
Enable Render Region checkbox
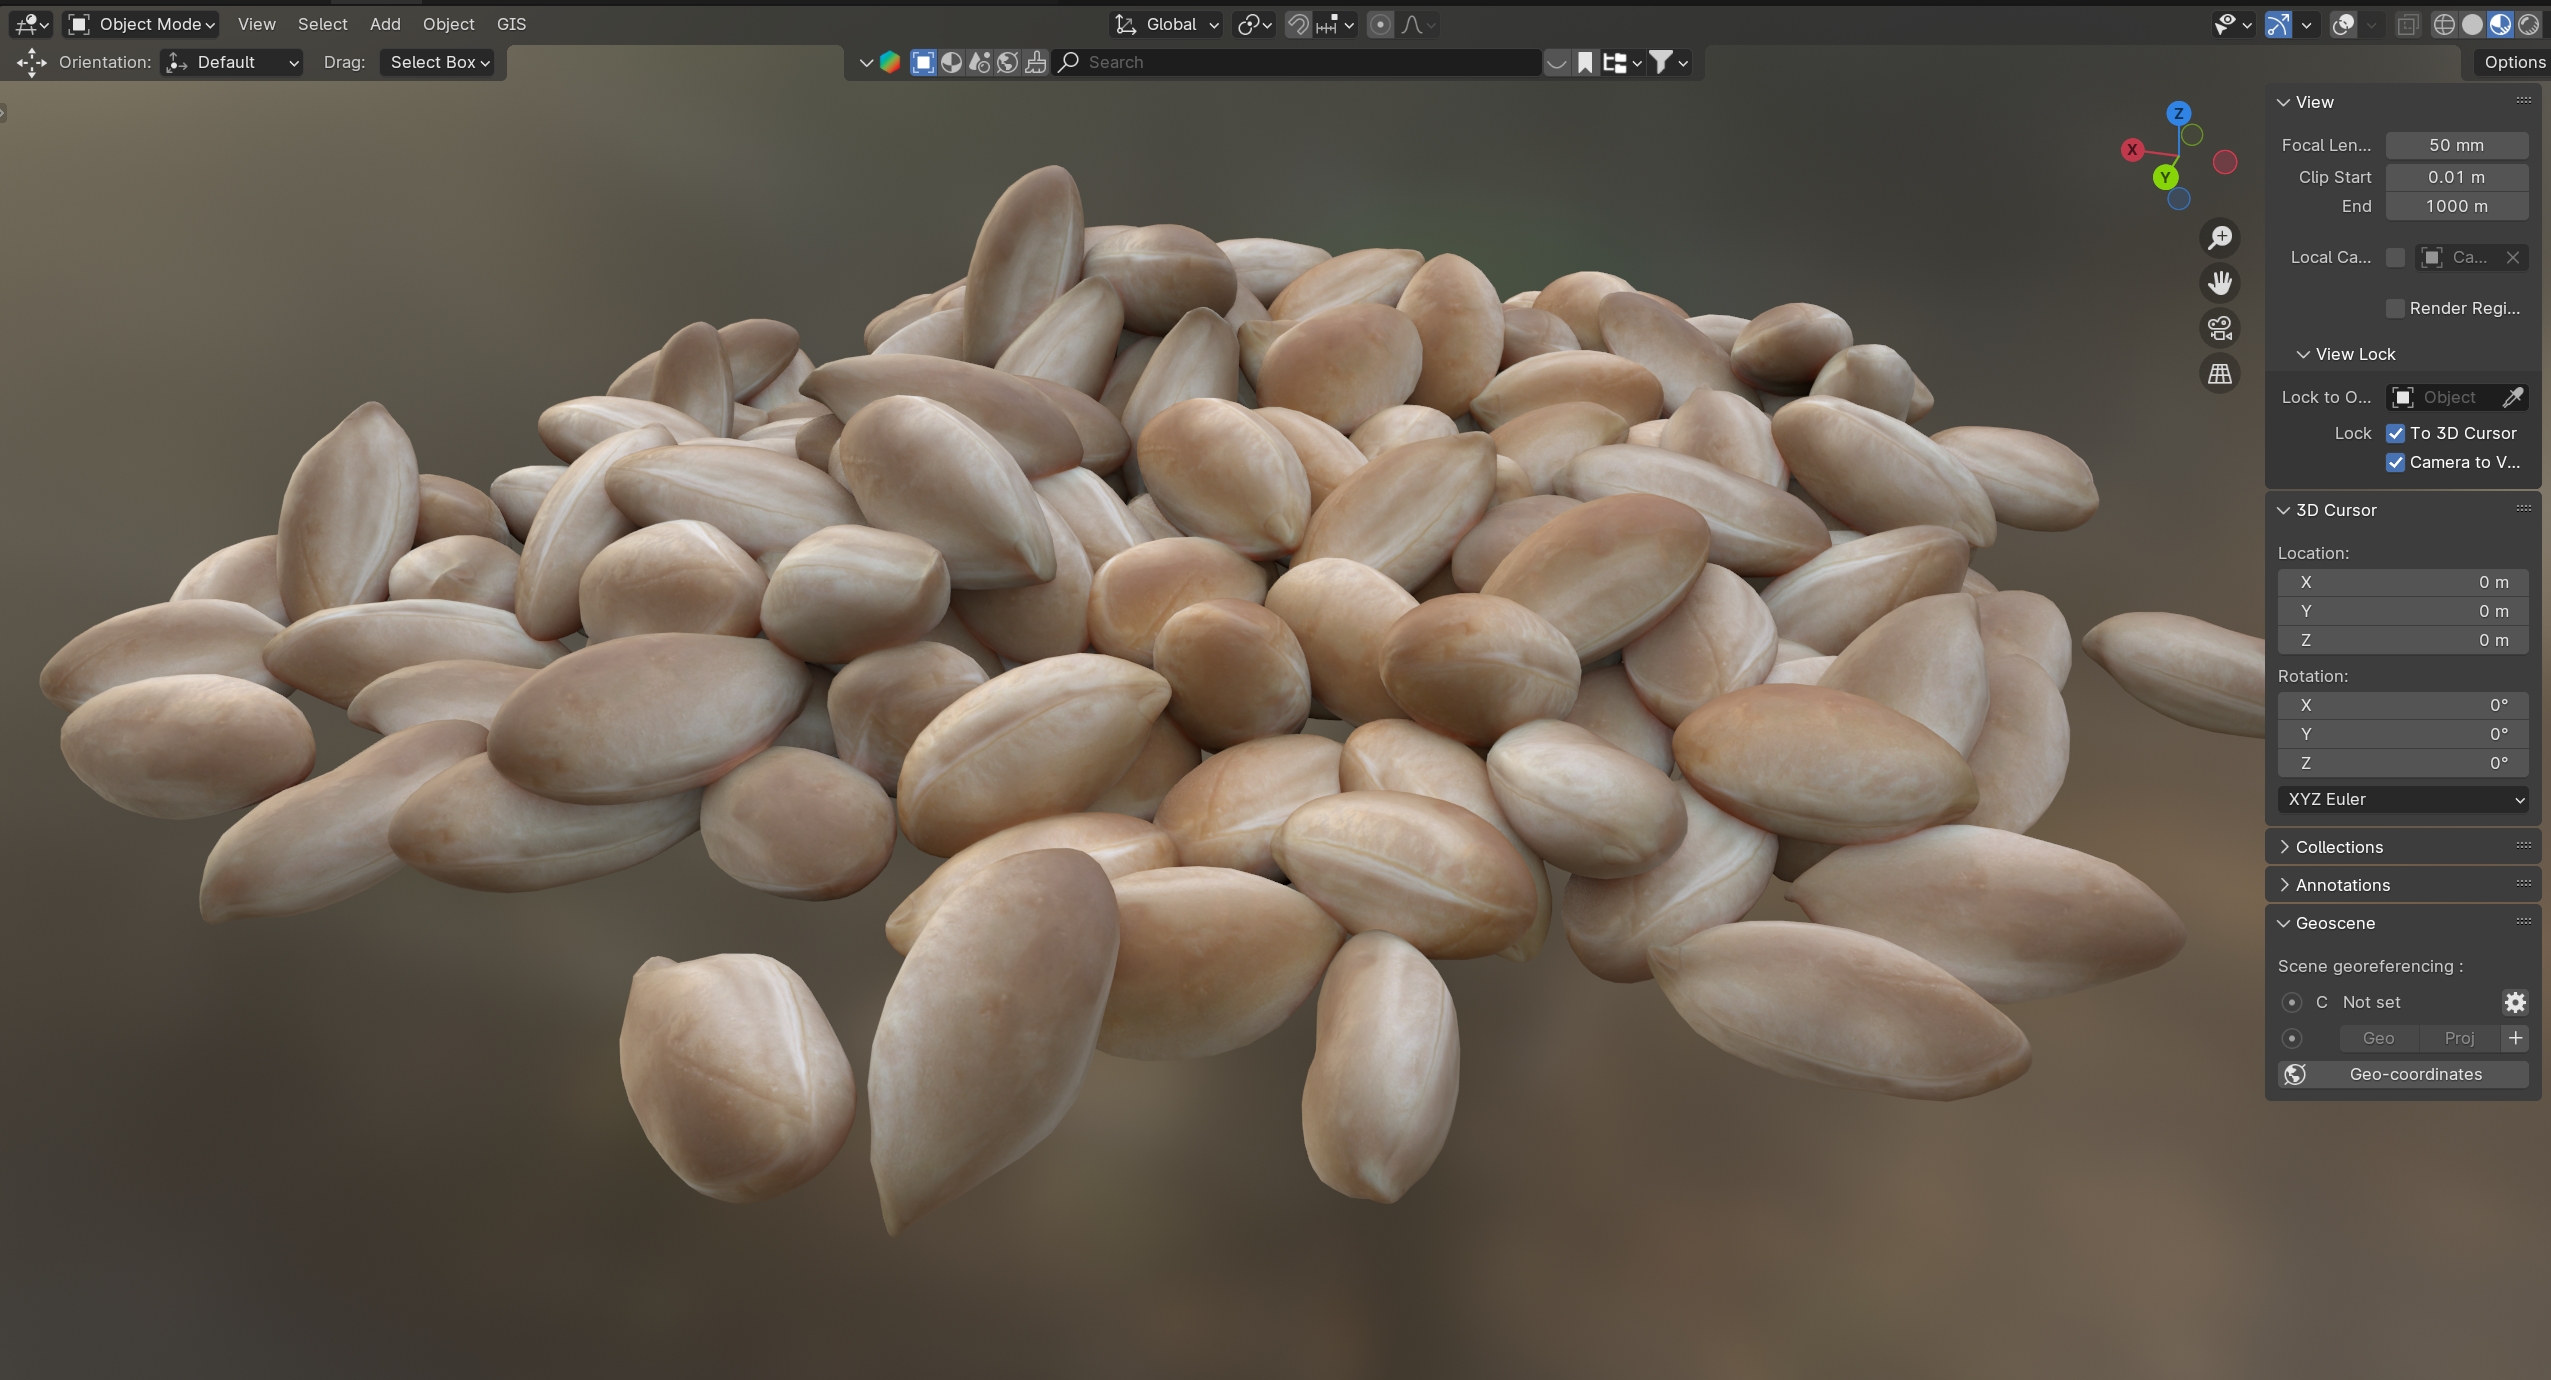pyautogui.click(x=2395, y=308)
